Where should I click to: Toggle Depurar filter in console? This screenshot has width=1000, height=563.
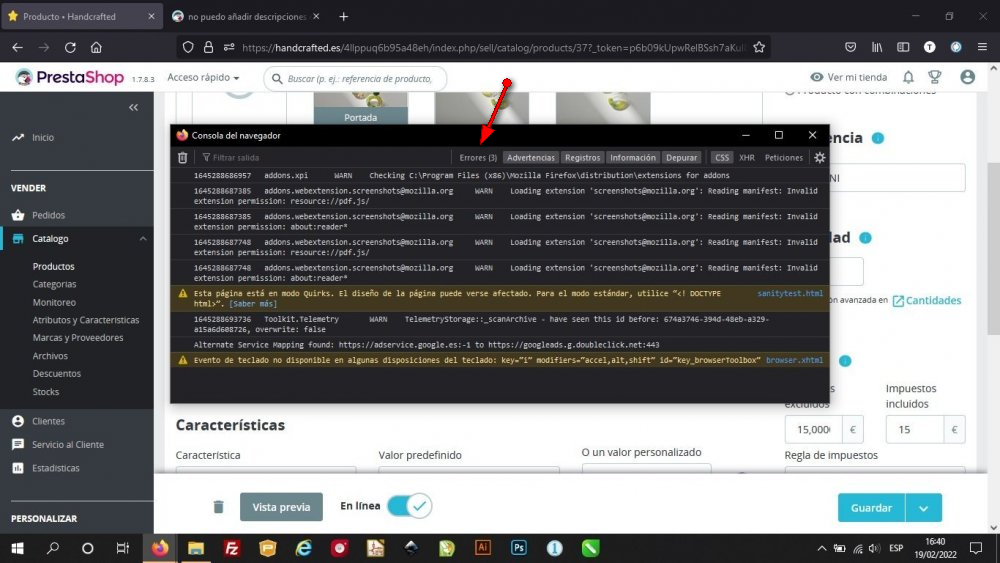tap(681, 157)
